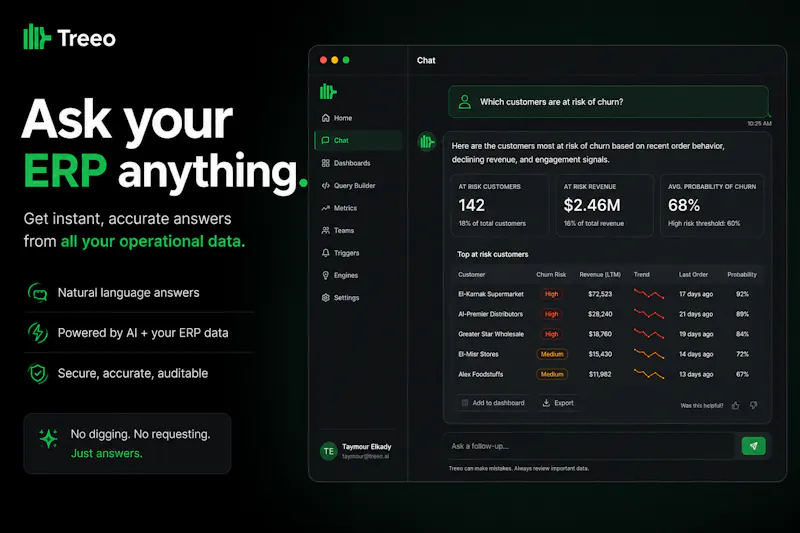800x533 pixels.
Task: Click the Export button
Action: click(x=558, y=403)
